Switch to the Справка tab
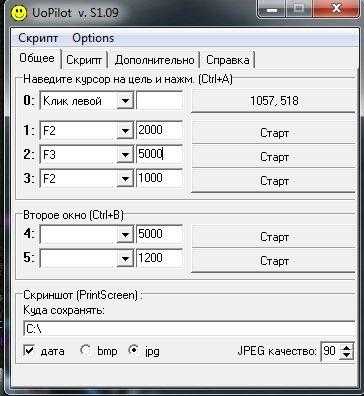The width and height of the screenshot is (364, 396). [x=228, y=60]
